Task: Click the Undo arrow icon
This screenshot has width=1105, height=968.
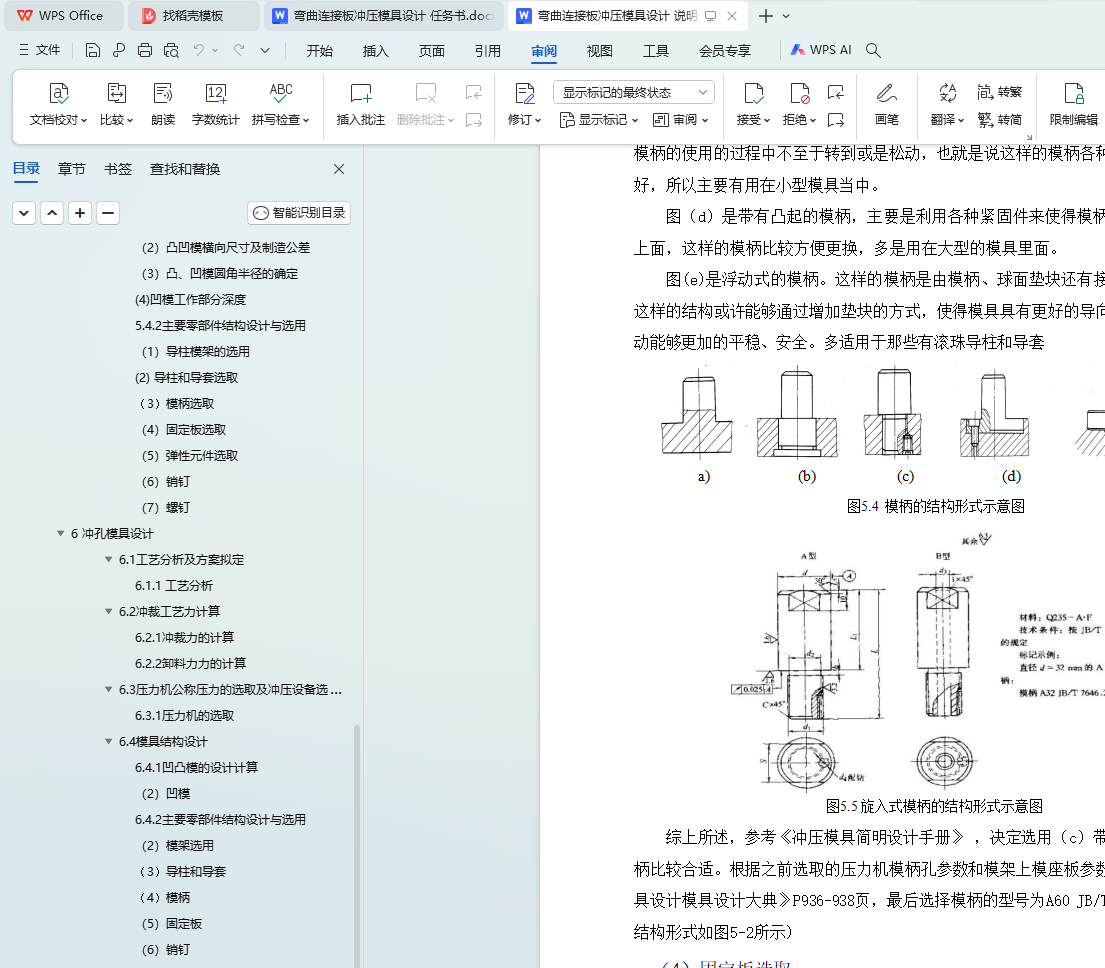Action: tap(199, 50)
